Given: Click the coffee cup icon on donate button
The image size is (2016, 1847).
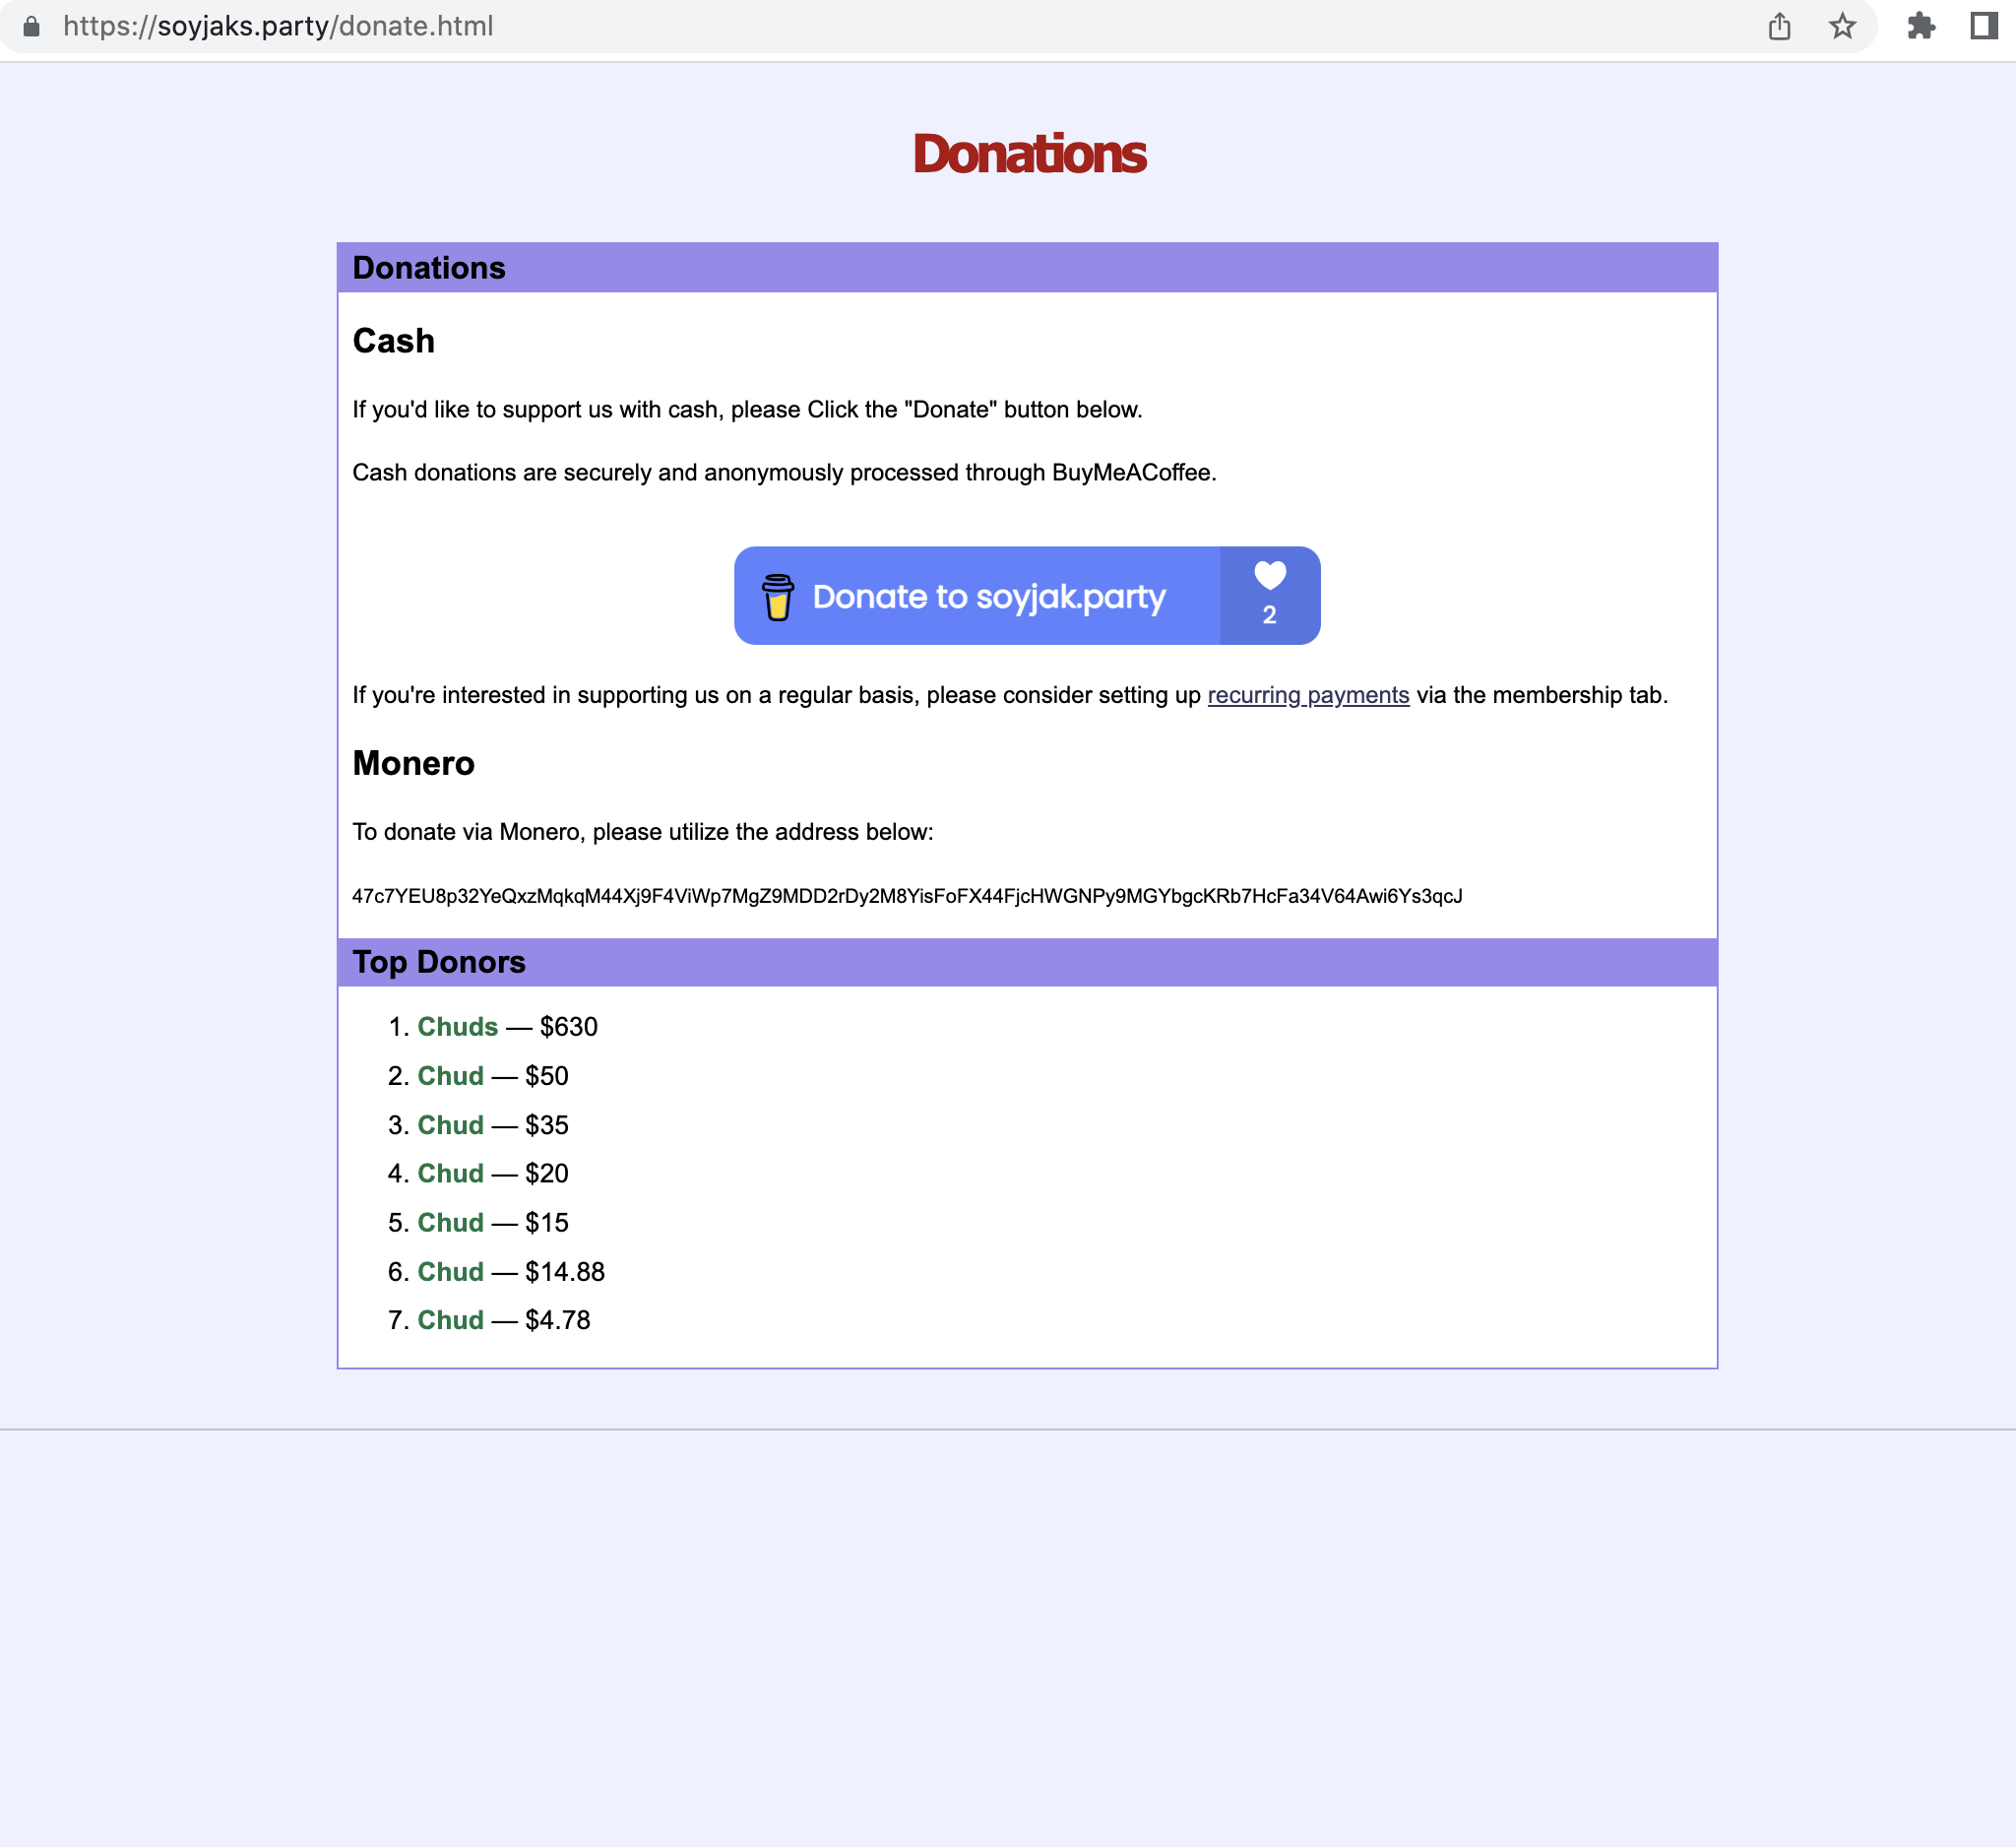Looking at the screenshot, I should point(777,597).
